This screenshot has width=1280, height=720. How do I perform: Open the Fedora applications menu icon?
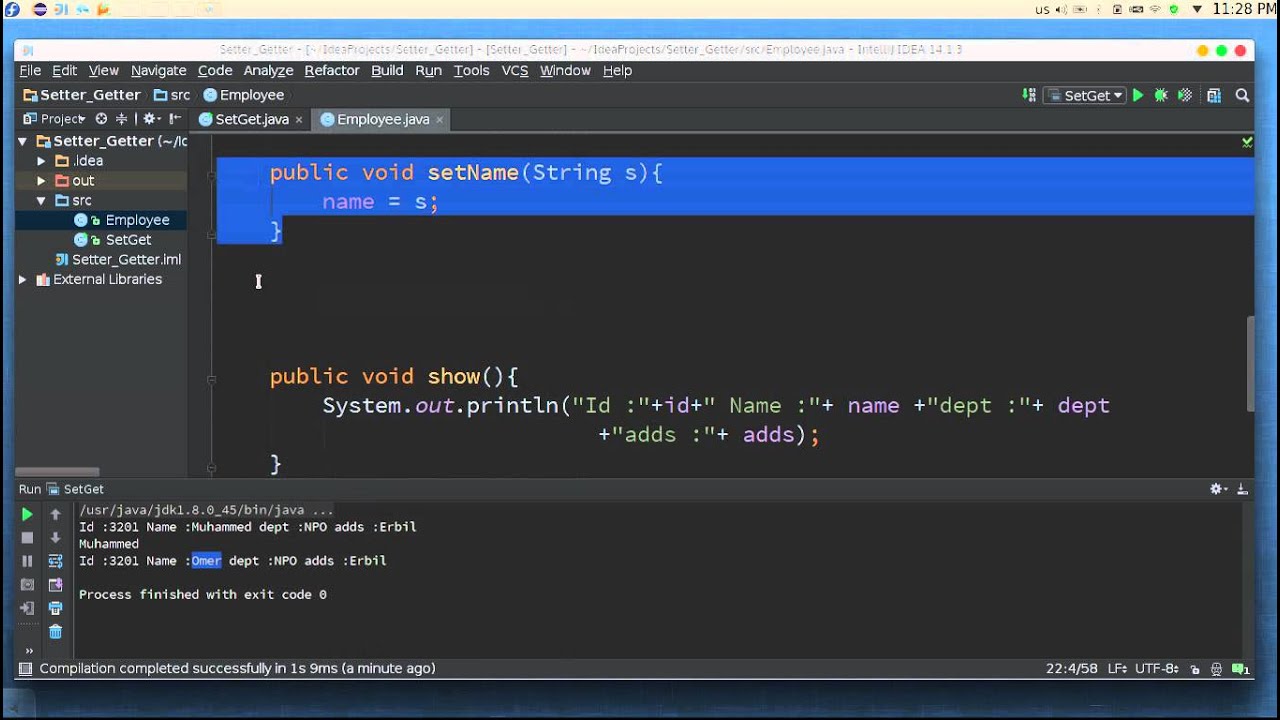(12, 9)
